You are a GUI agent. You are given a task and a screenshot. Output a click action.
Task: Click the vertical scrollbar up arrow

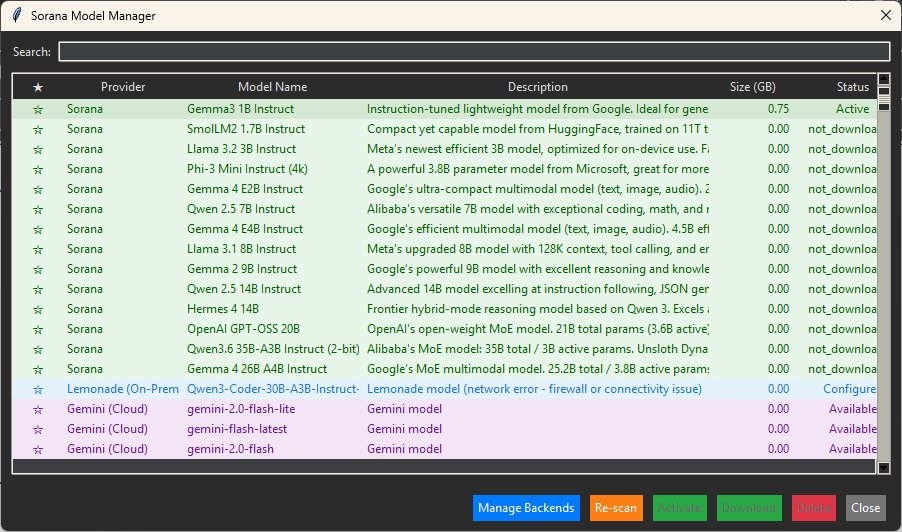884,79
